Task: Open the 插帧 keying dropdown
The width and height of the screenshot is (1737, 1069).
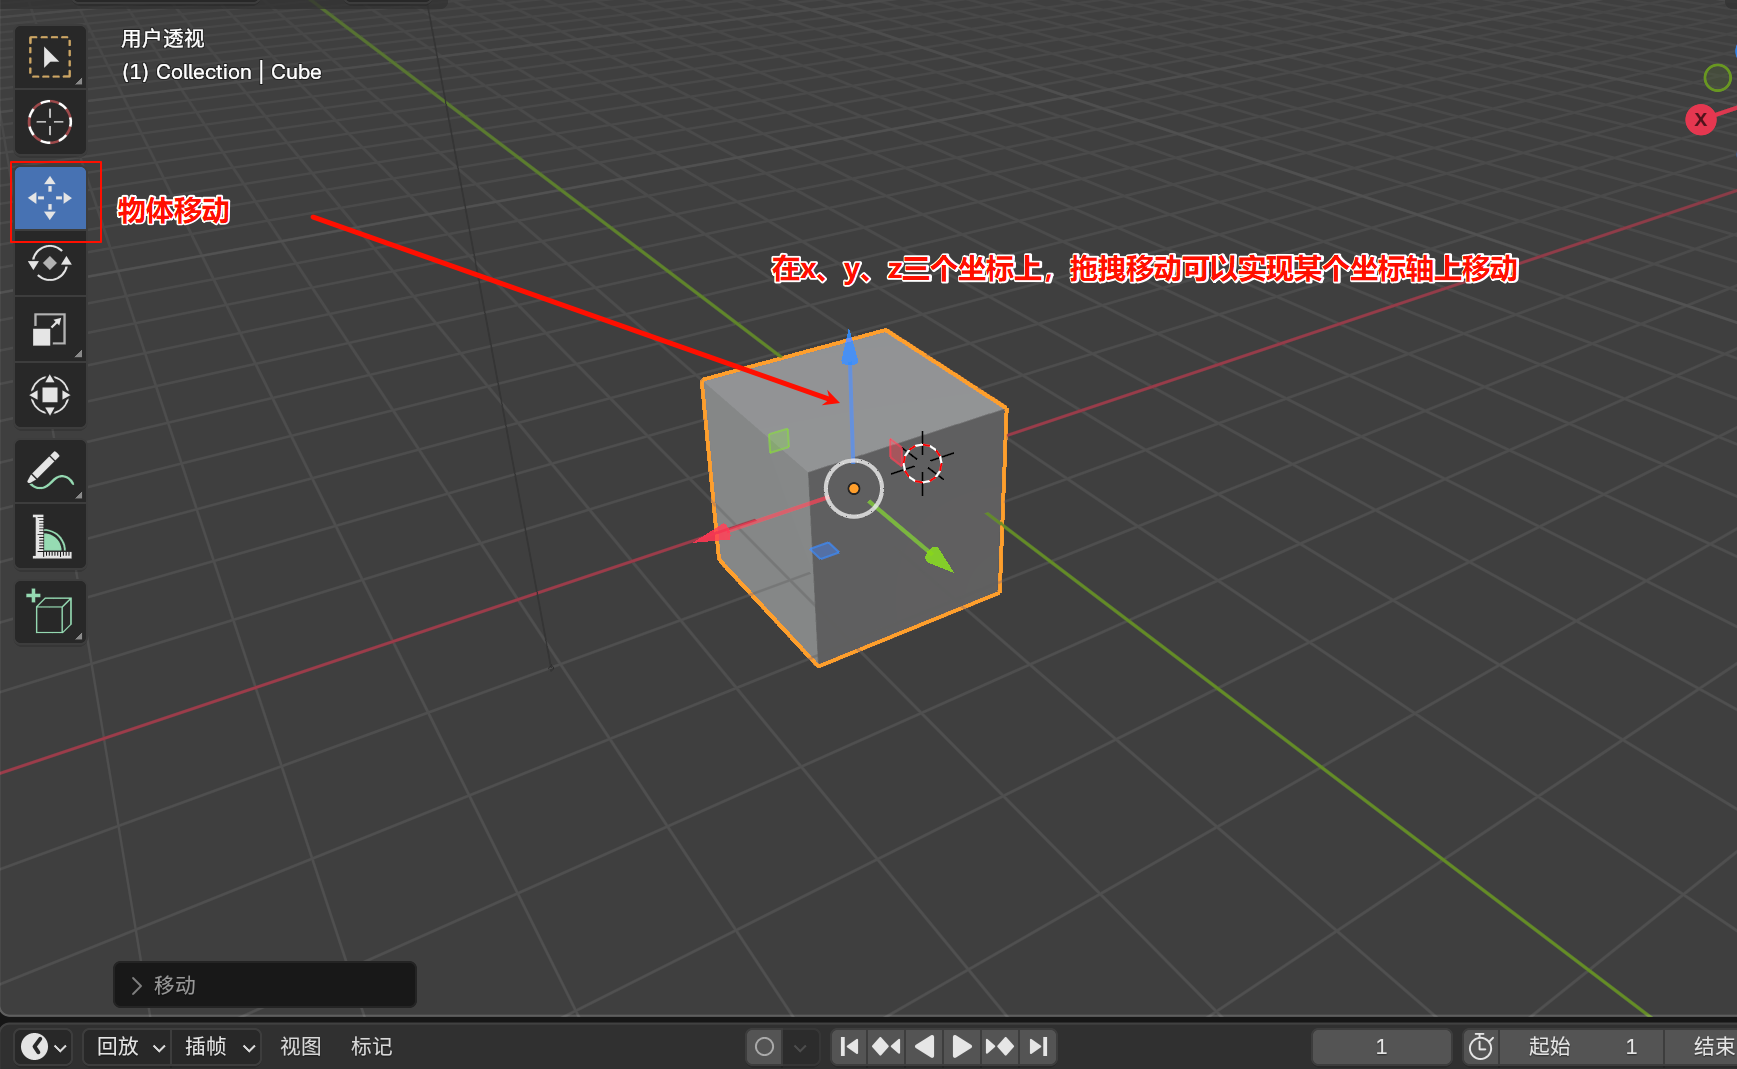Action: point(218,1047)
